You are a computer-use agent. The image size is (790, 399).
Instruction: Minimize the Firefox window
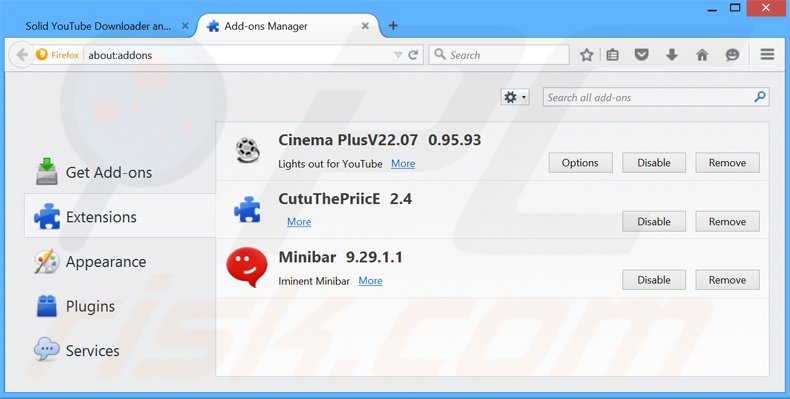tap(712, 9)
